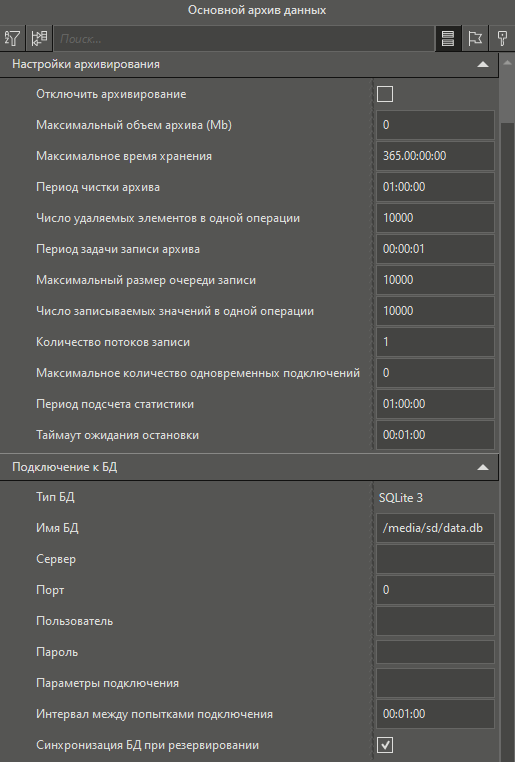
Task: Click the scrollbar up arrow
Action: pyautogui.click(x=507, y=63)
